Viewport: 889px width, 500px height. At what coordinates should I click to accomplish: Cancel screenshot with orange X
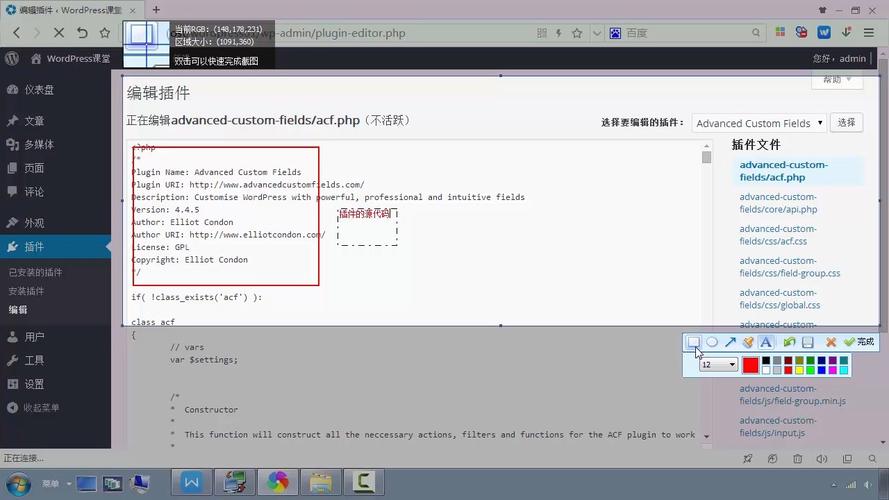click(x=831, y=342)
